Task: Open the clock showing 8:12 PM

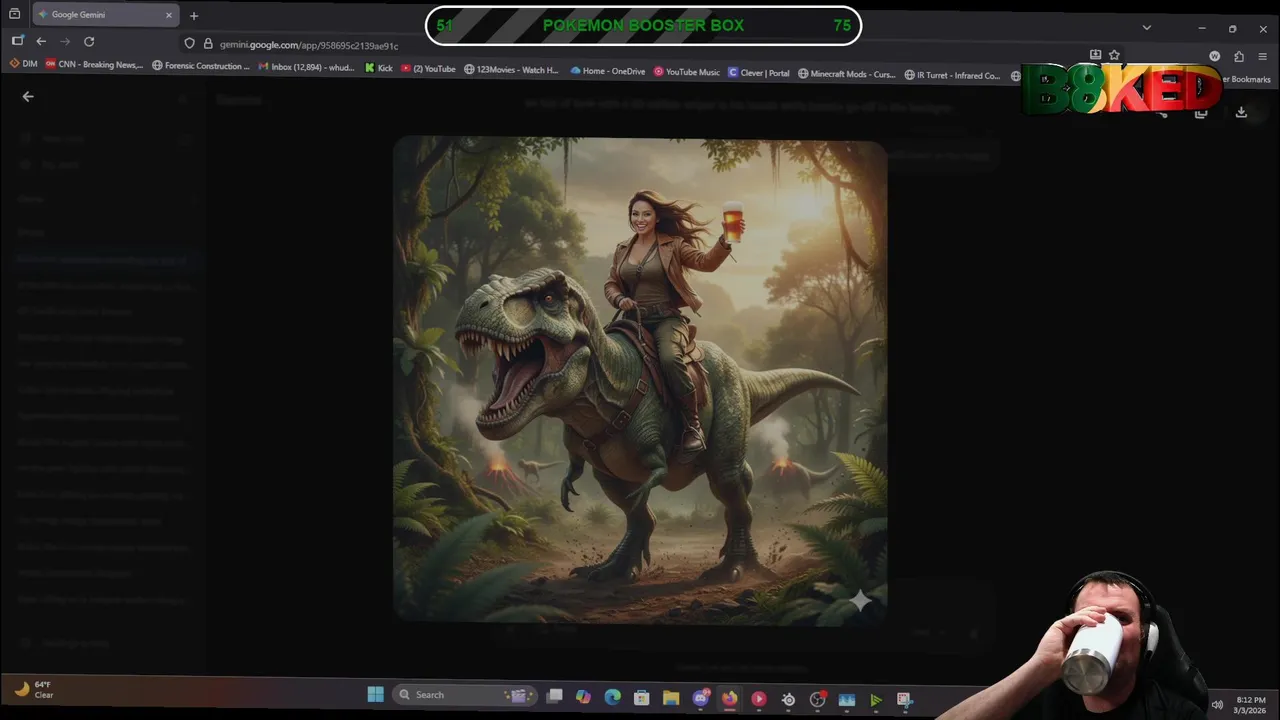Action: pyautogui.click(x=1251, y=705)
